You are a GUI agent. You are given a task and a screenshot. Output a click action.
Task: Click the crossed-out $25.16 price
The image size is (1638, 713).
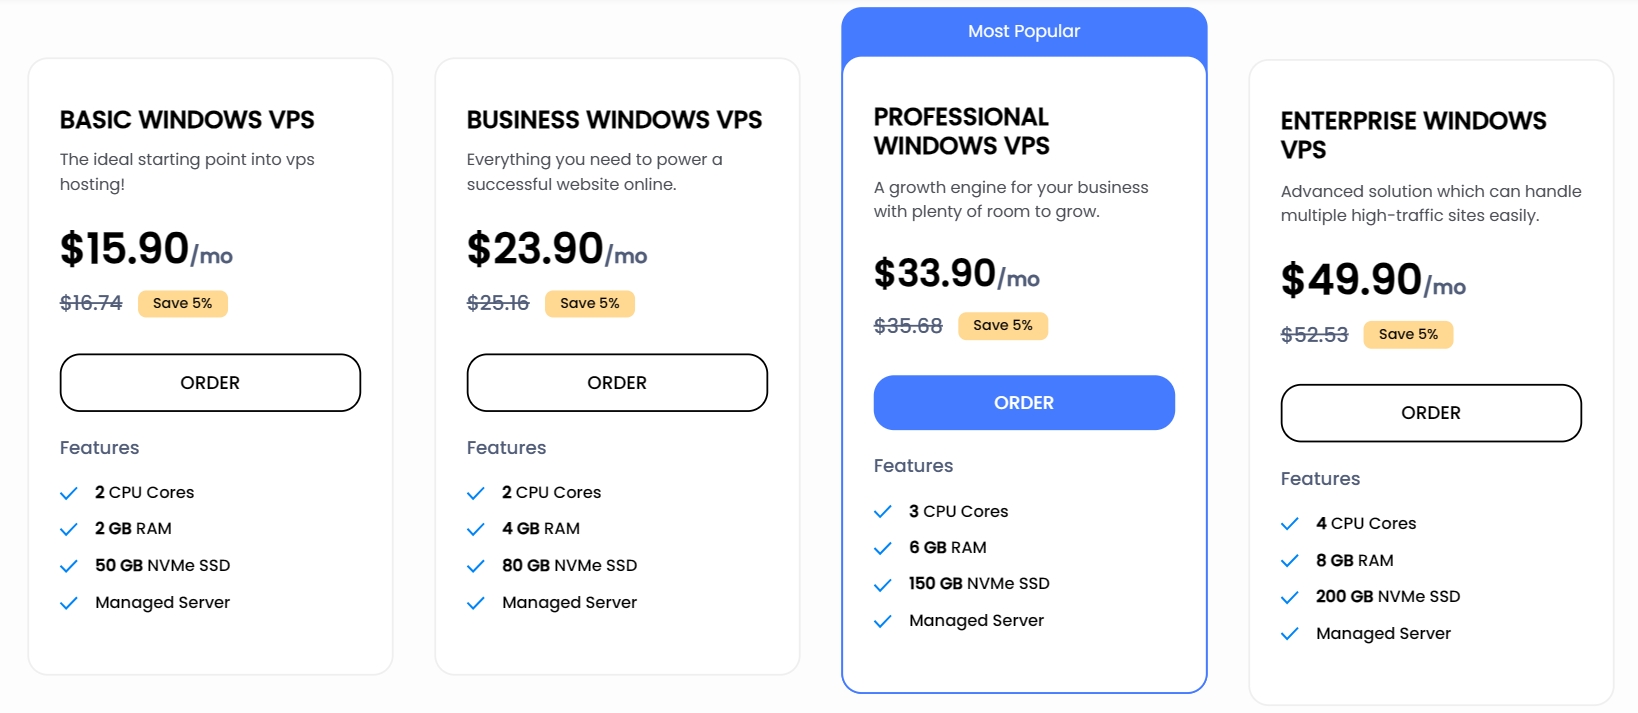point(497,303)
